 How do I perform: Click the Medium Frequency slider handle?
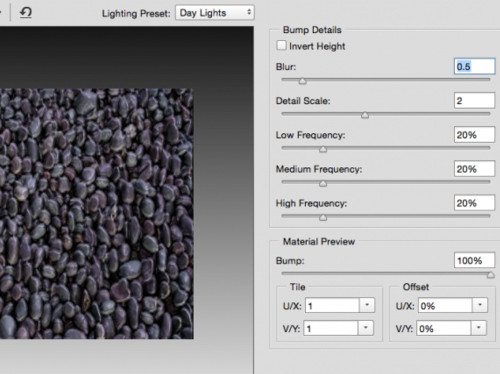323,183
